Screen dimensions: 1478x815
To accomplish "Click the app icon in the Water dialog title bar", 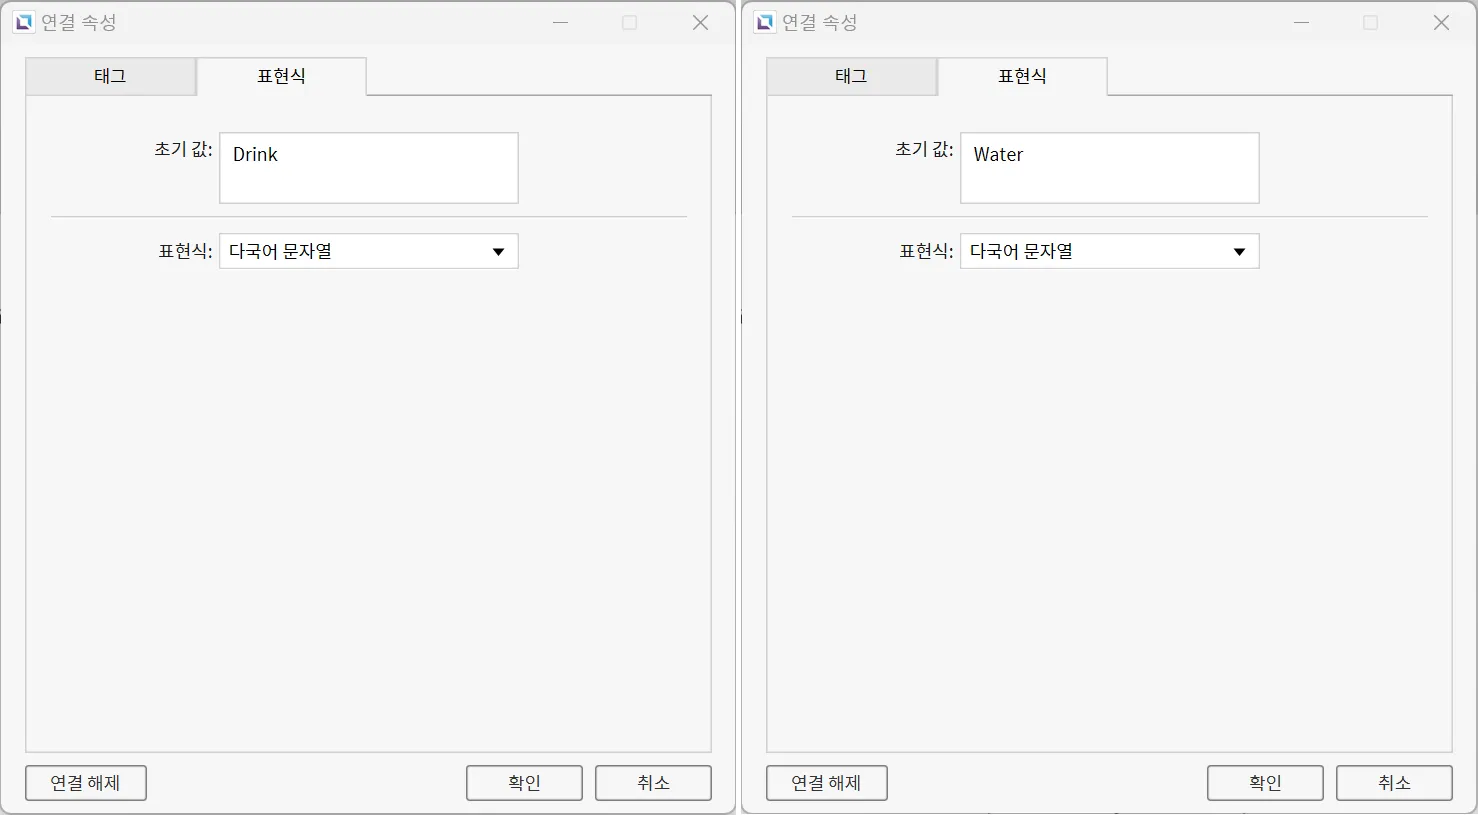I will (765, 22).
